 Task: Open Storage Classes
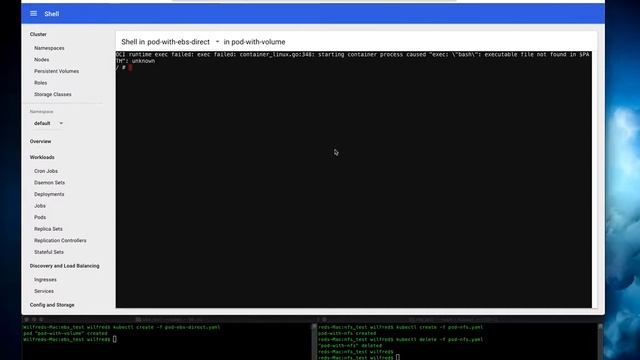(x=53, y=94)
